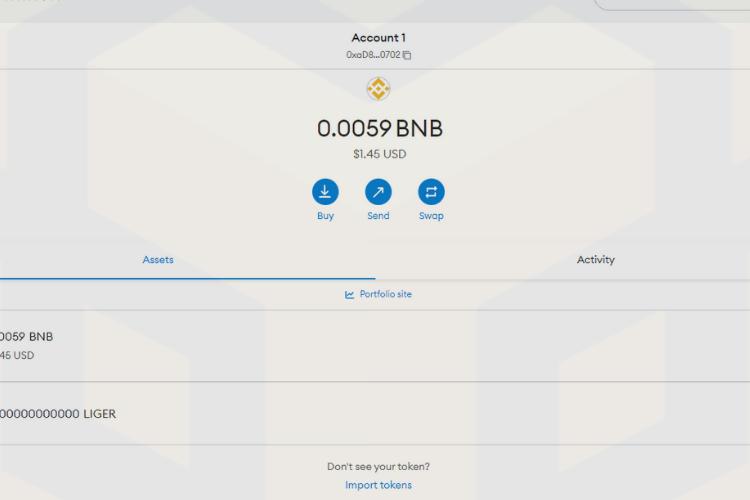The image size is (750, 500).
Task: Open the Swap icon button
Action: point(431,192)
